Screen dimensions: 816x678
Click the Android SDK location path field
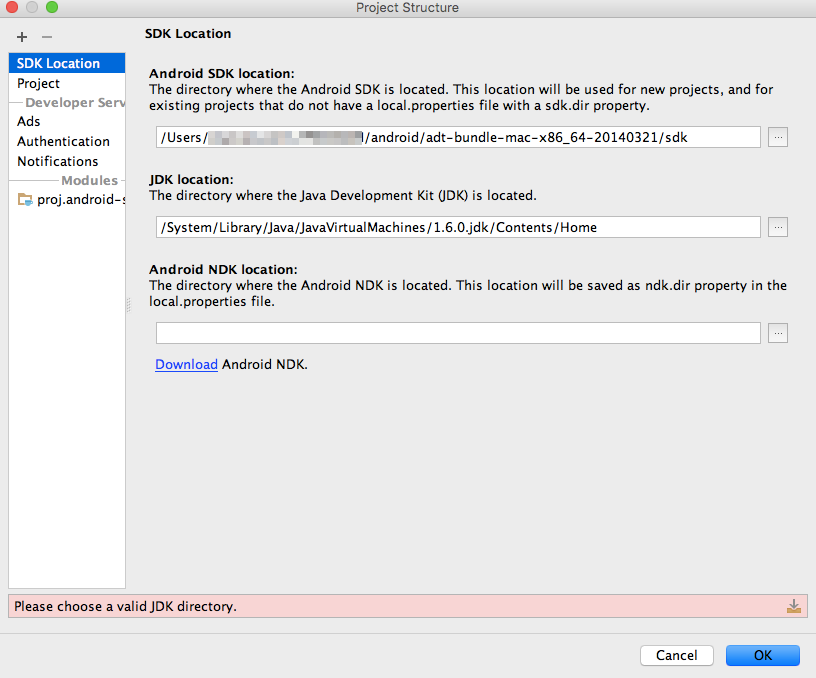tap(458, 137)
